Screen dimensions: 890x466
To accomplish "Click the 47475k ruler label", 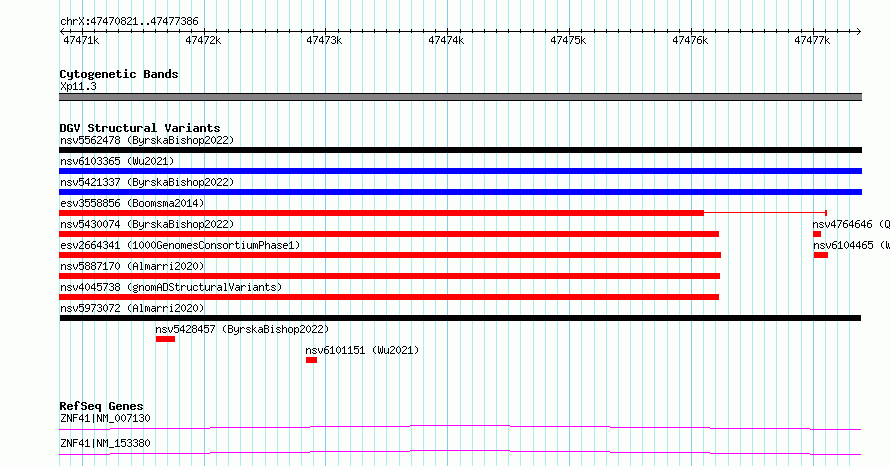I will [568, 40].
